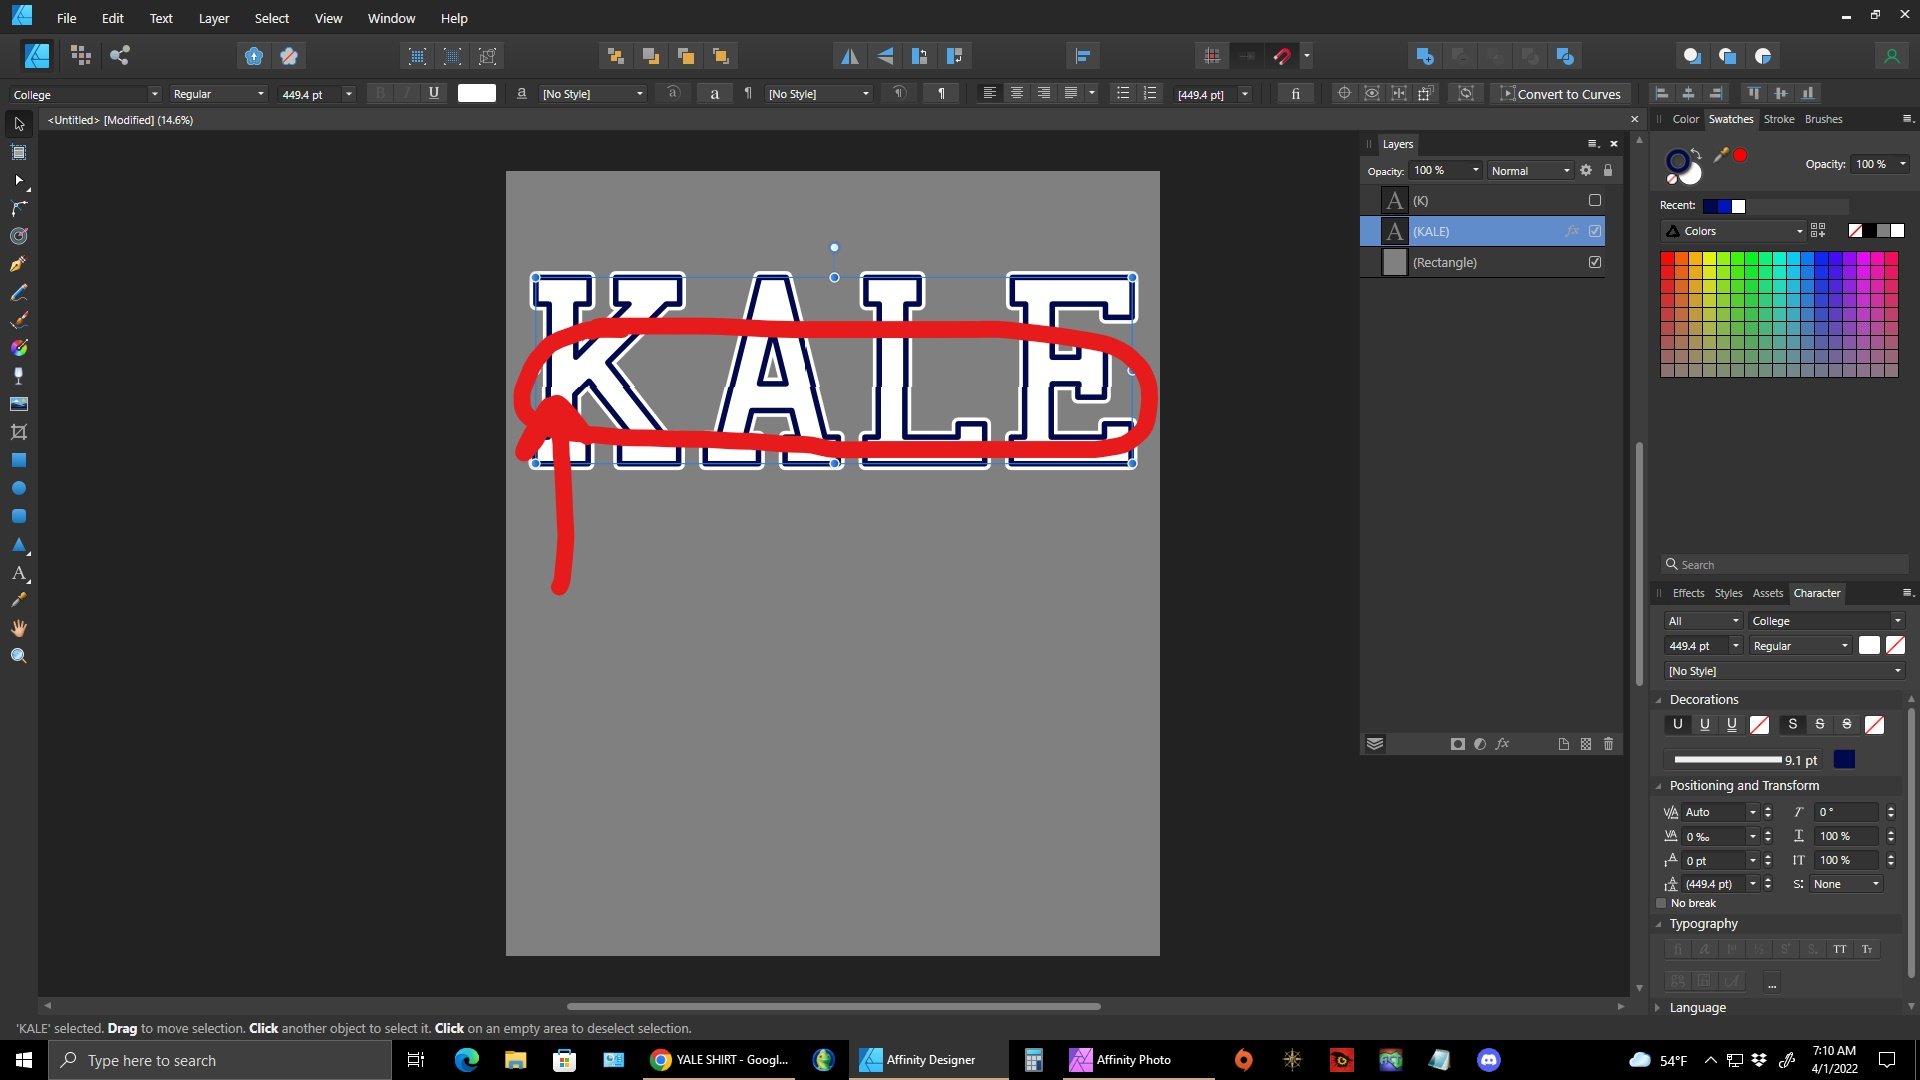This screenshot has width=1920, height=1080.
Task: Select the Rectangle shape tool
Action: [19, 460]
